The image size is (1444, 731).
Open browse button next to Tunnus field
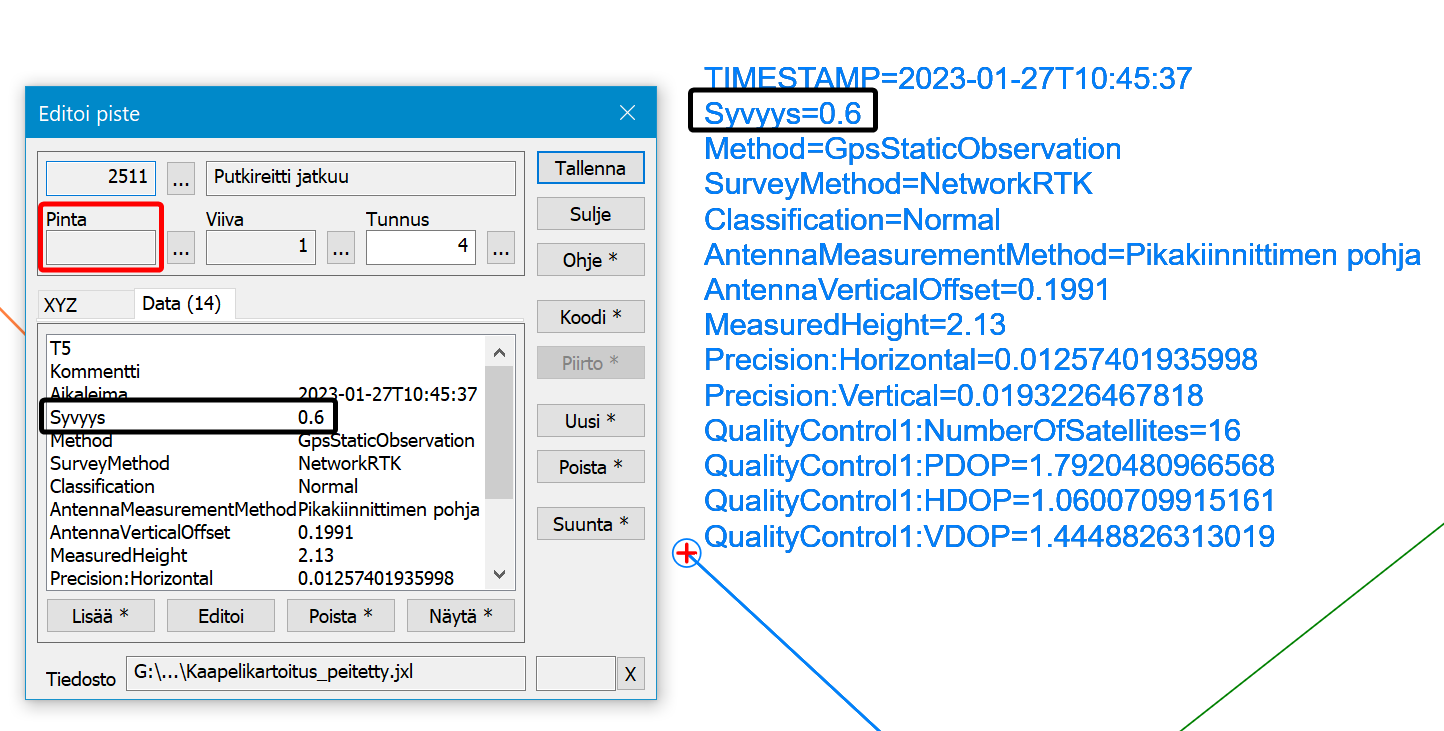coord(501,248)
